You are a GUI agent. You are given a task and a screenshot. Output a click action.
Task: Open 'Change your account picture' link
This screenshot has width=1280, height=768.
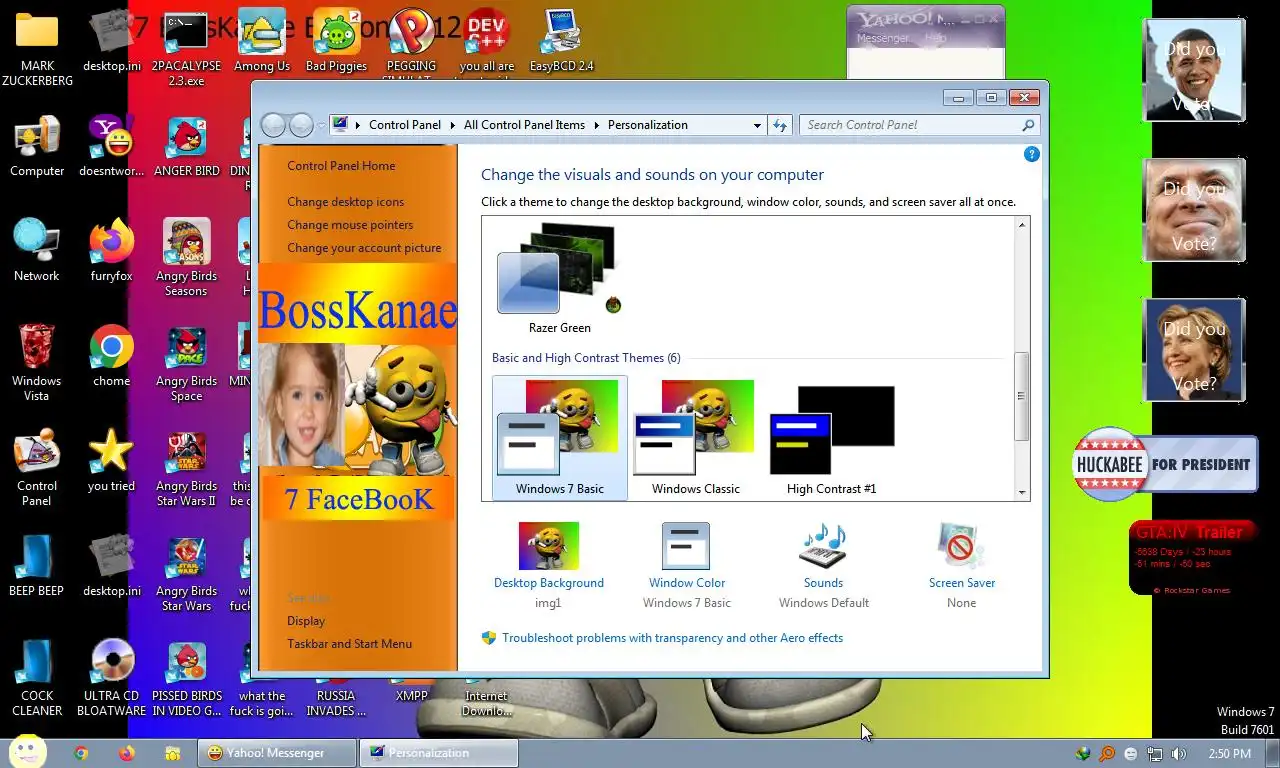point(364,248)
